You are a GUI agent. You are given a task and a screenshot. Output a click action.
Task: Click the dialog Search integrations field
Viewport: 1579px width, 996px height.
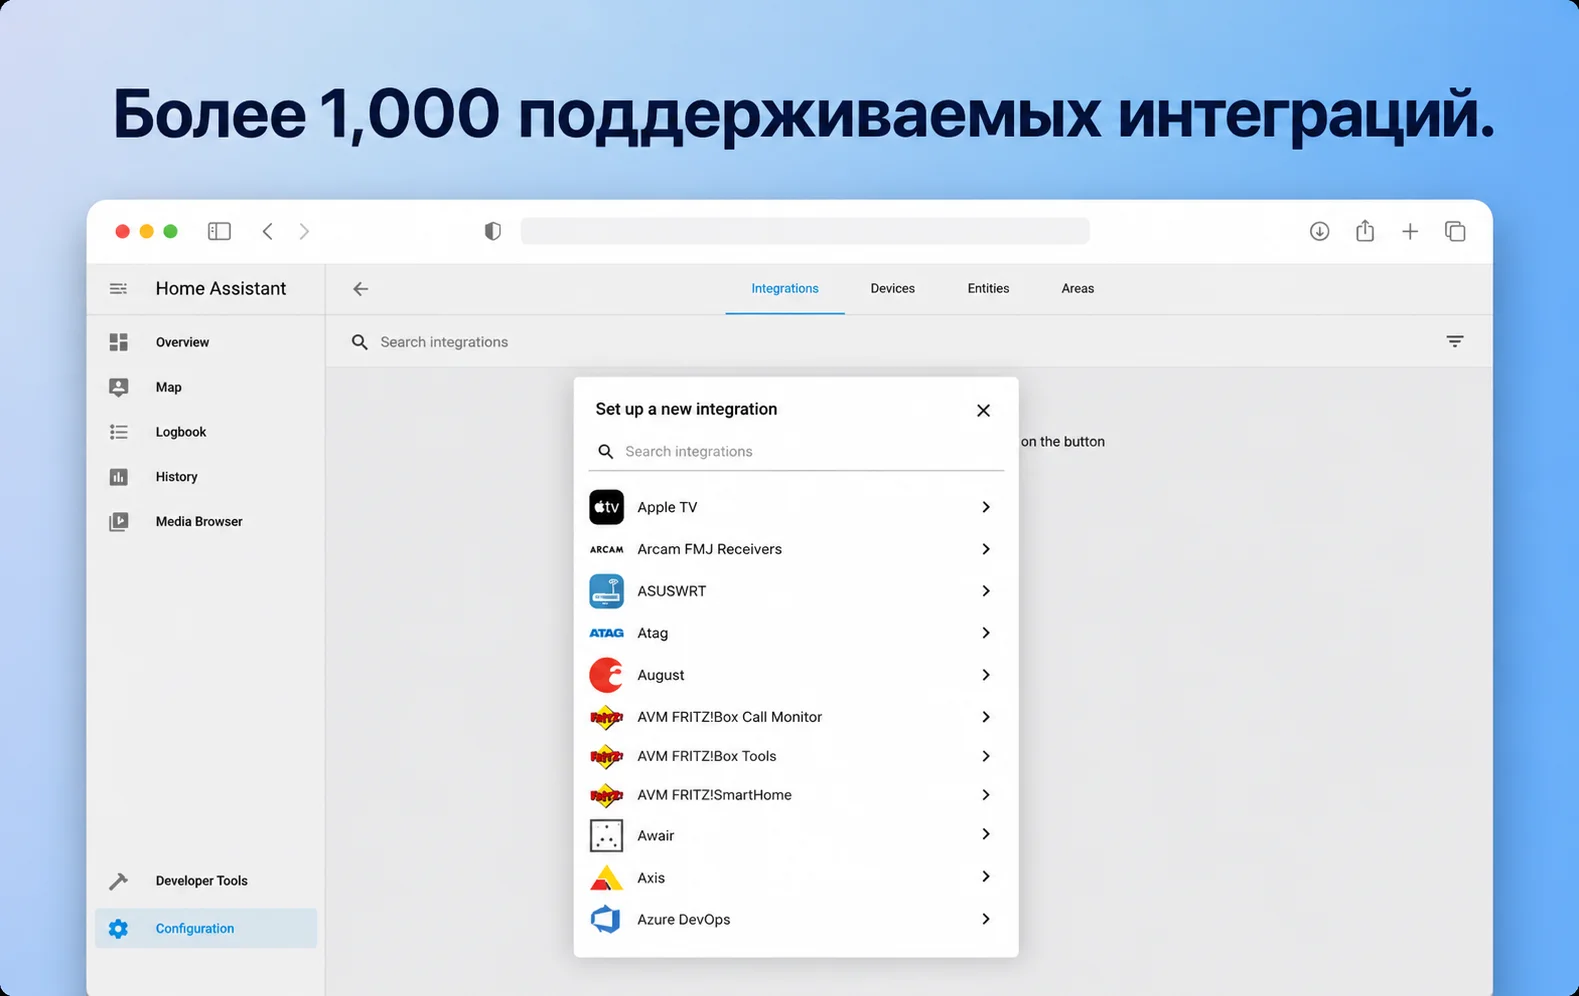[x=797, y=451]
